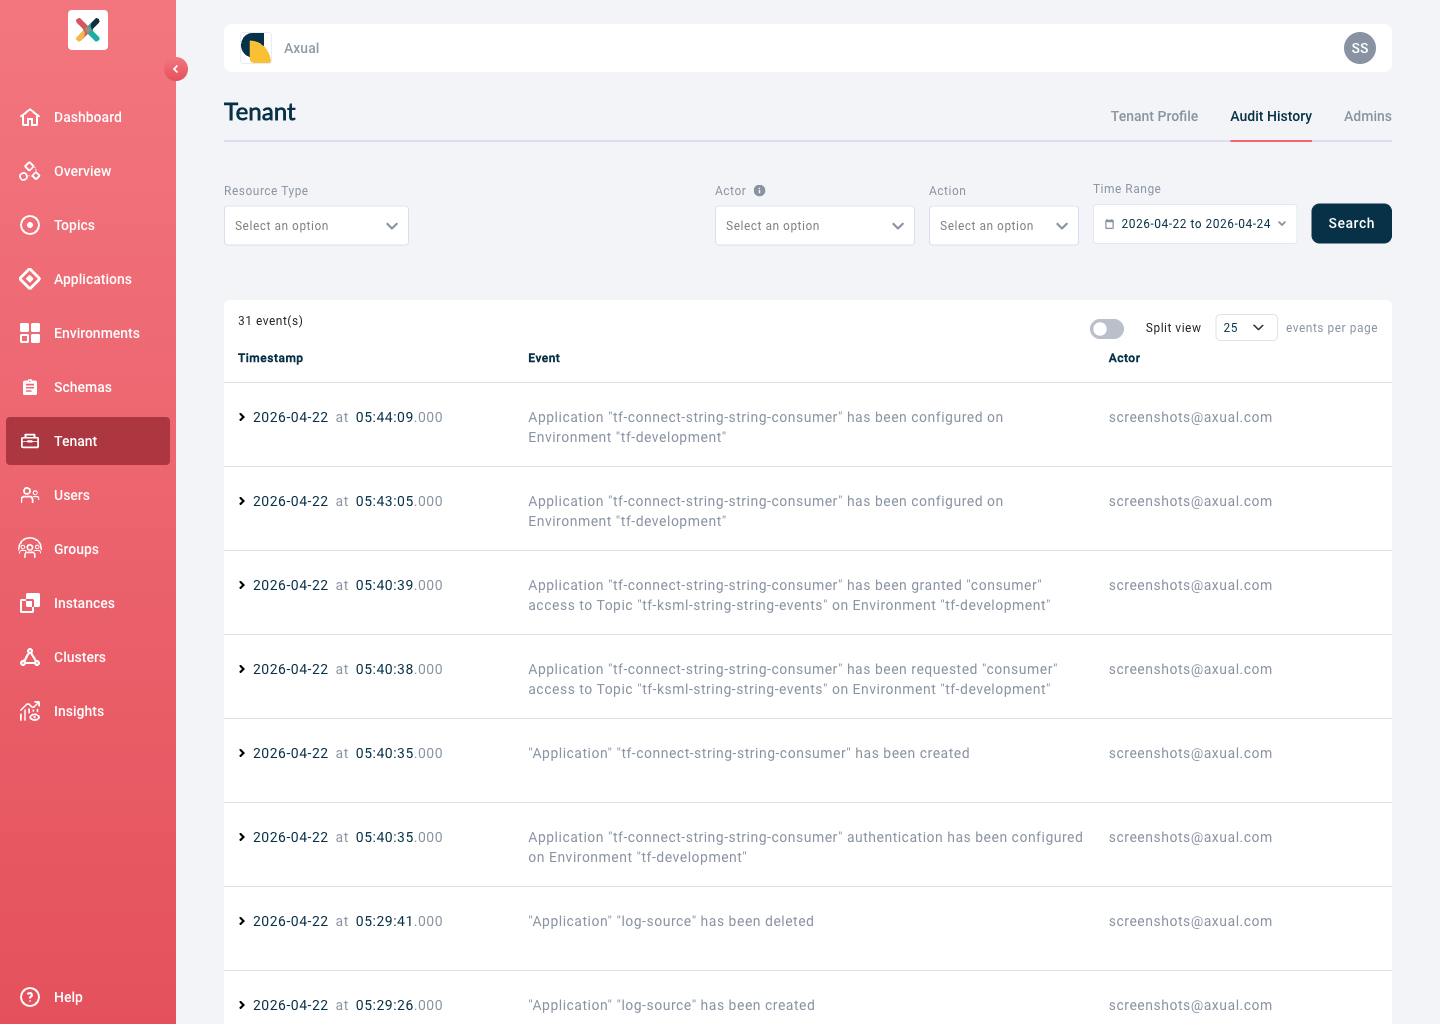Open Dashboard from the sidebar menu
The height and width of the screenshot is (1024, 1440).
click(88, 117)
